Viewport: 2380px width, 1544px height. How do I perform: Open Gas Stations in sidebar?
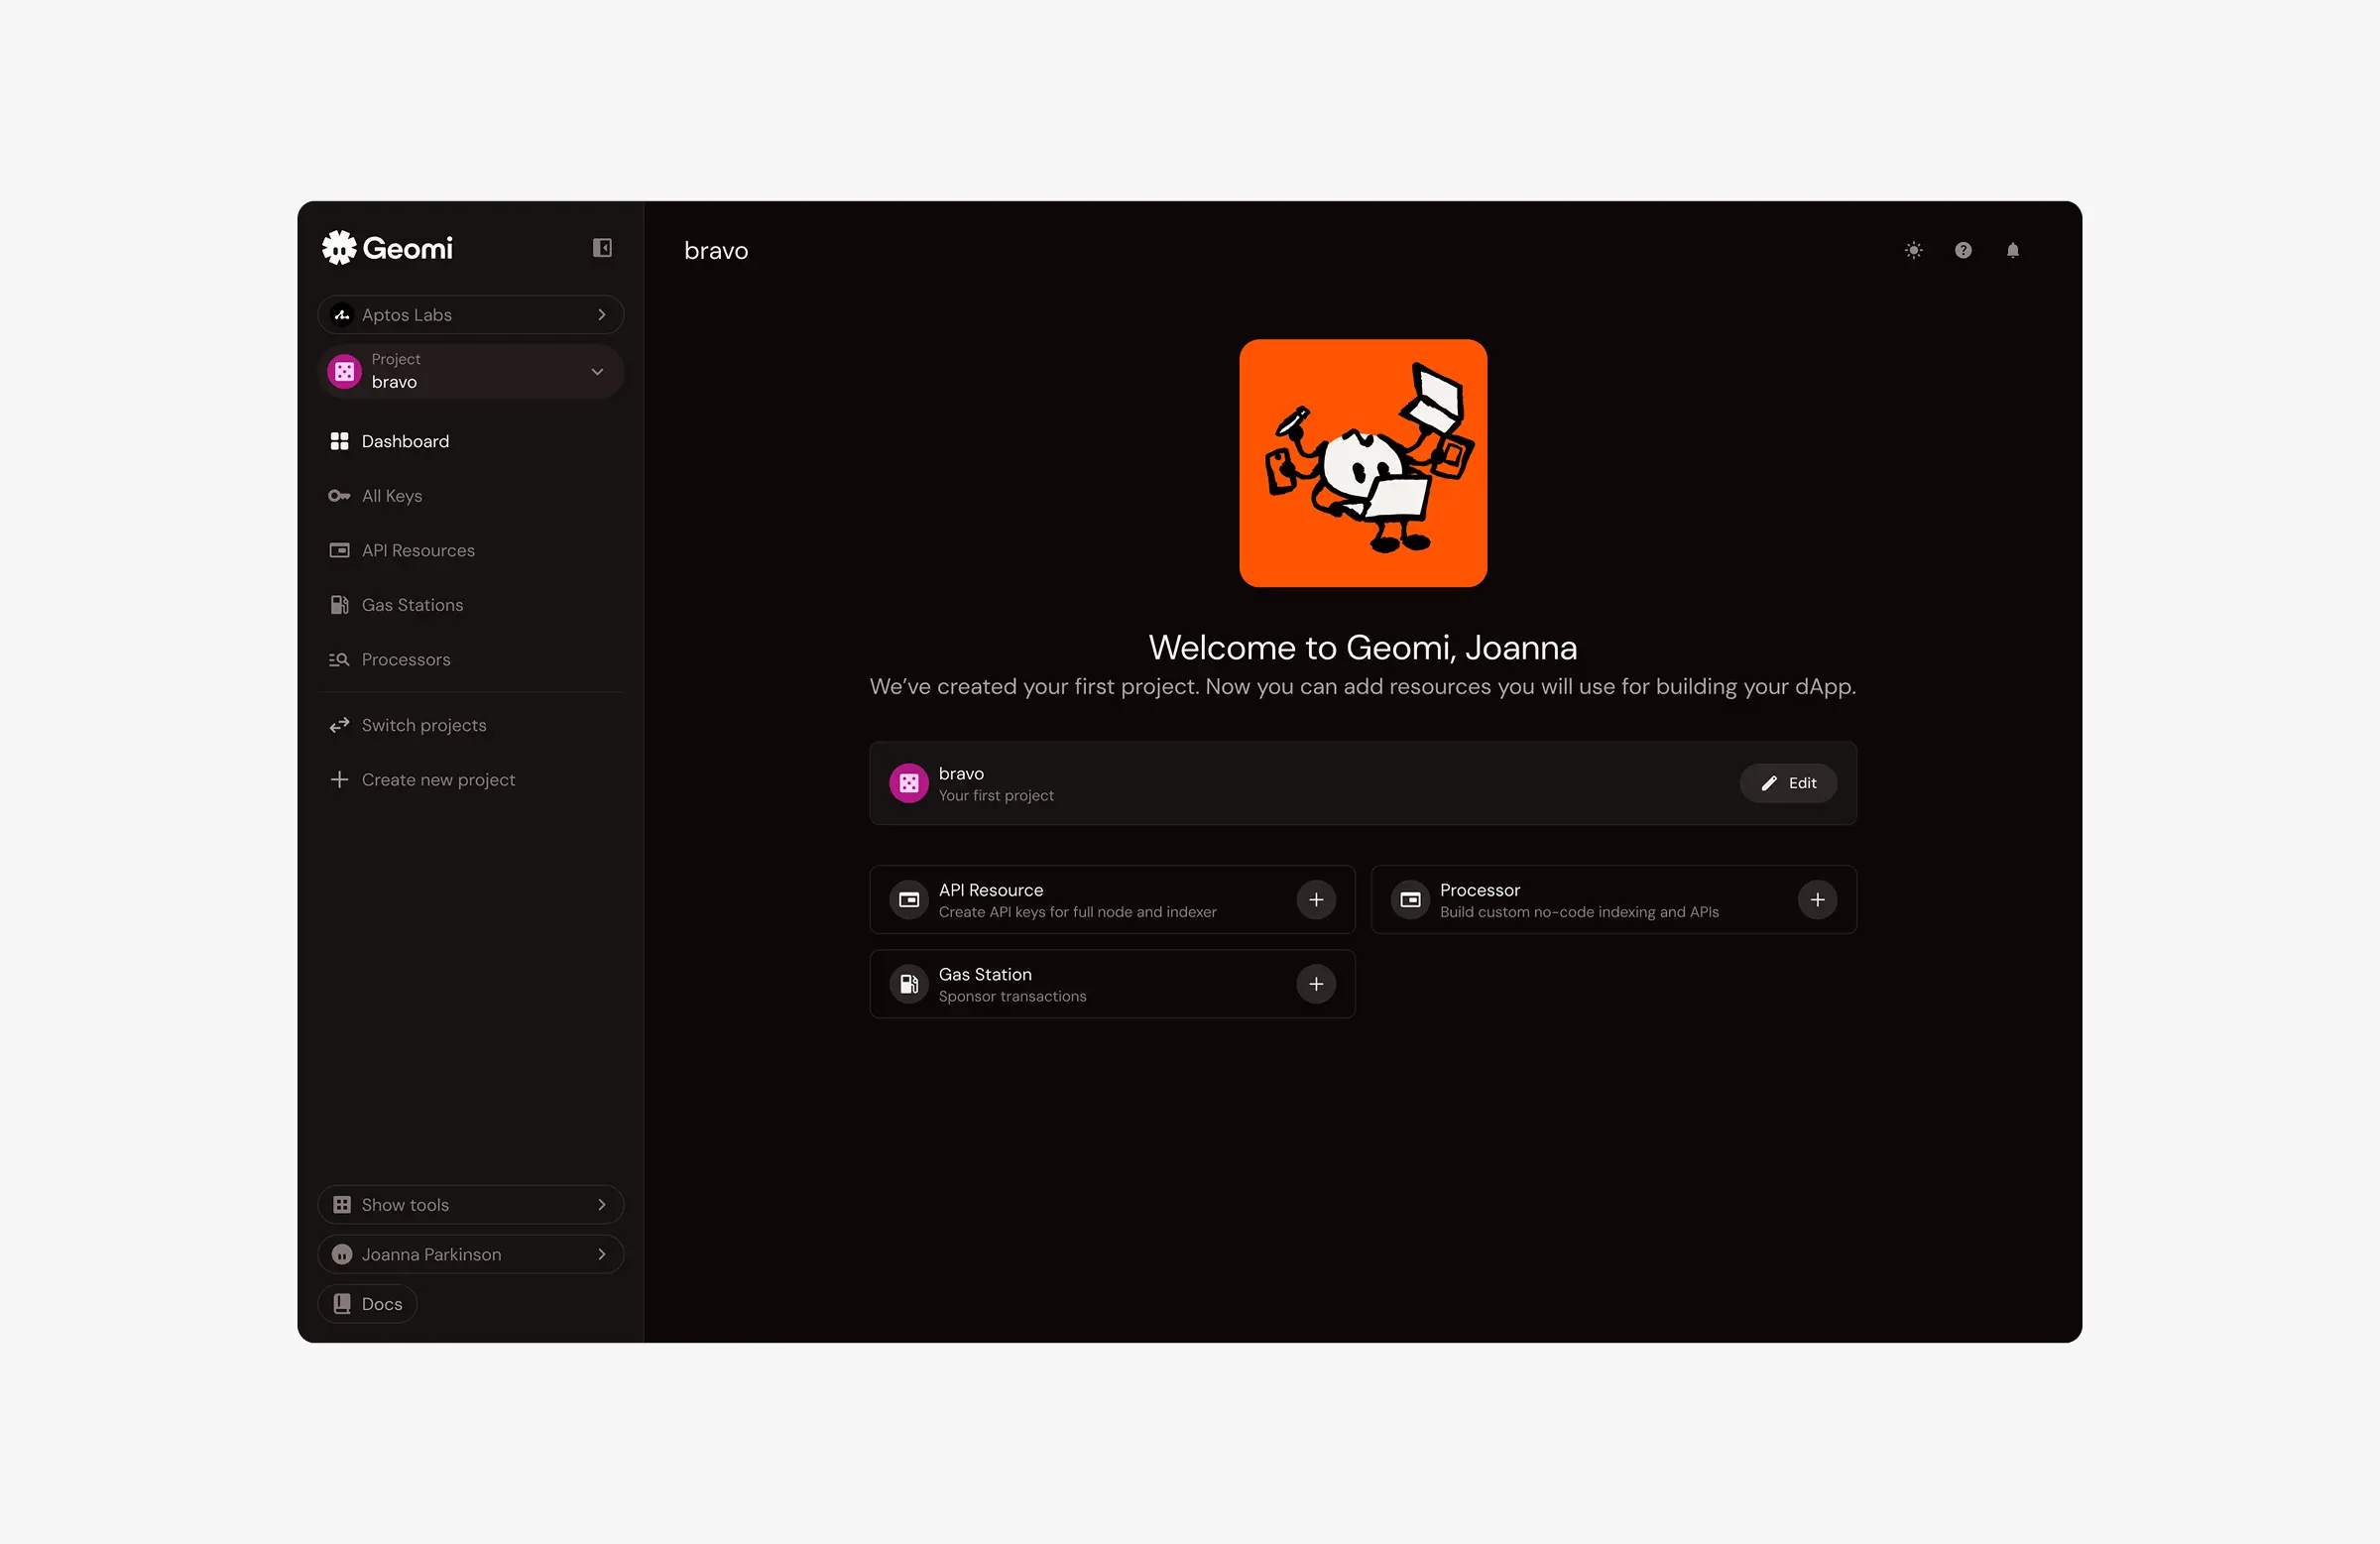tap(411, 605)
